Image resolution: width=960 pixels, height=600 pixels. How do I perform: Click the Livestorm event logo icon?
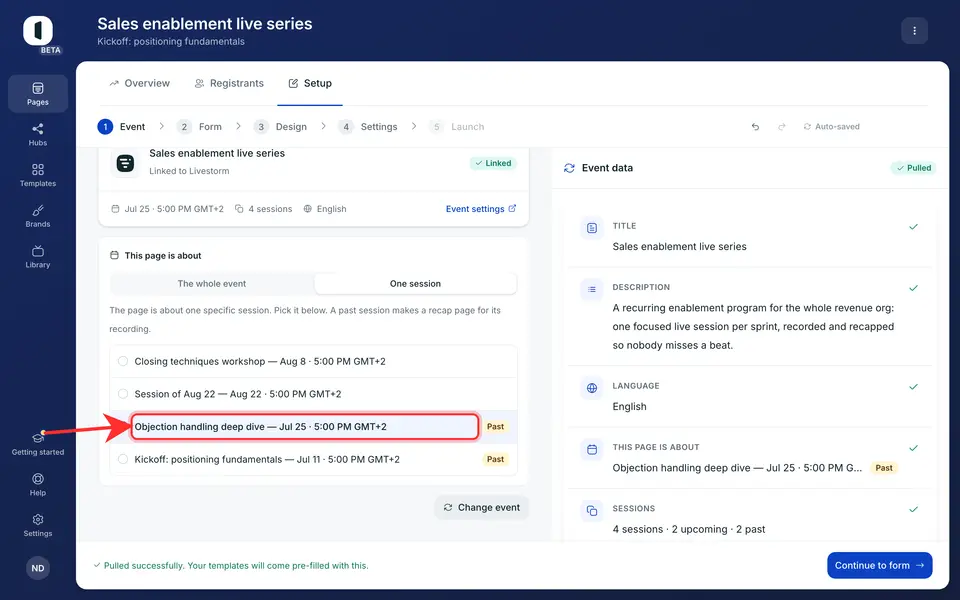(x=126, y=163)
